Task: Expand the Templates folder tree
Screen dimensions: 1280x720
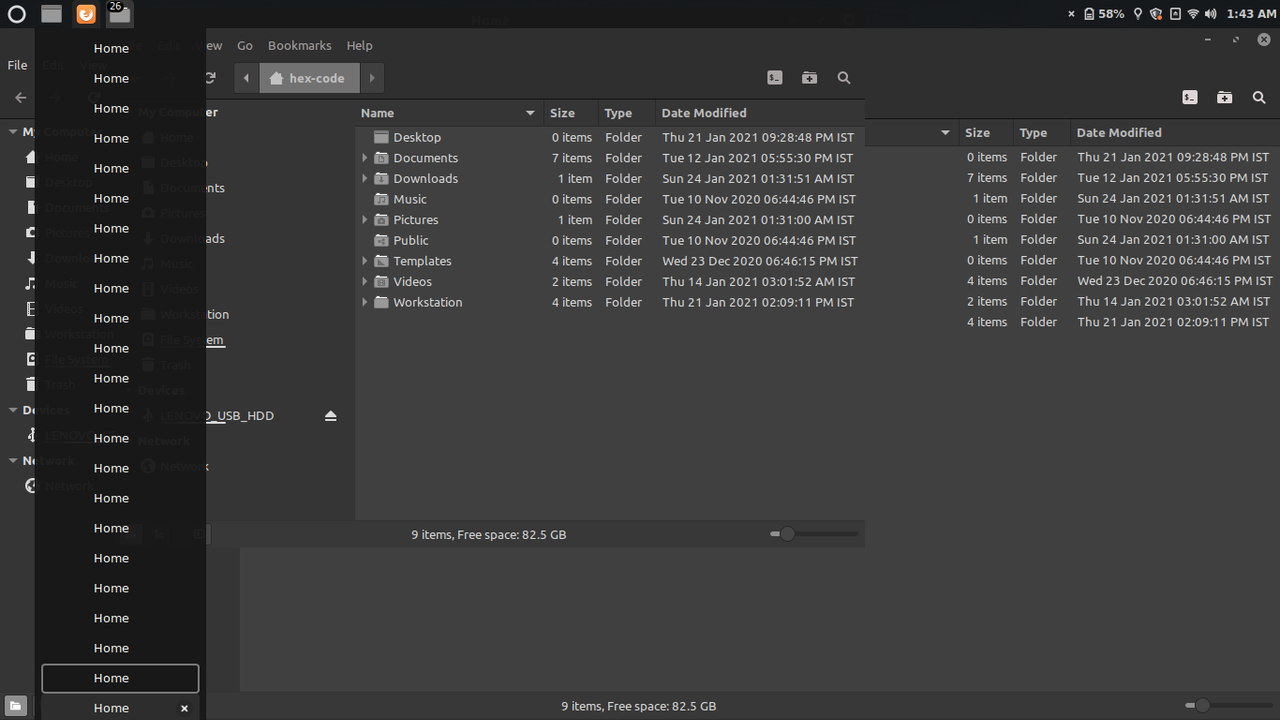Action: 364,261
